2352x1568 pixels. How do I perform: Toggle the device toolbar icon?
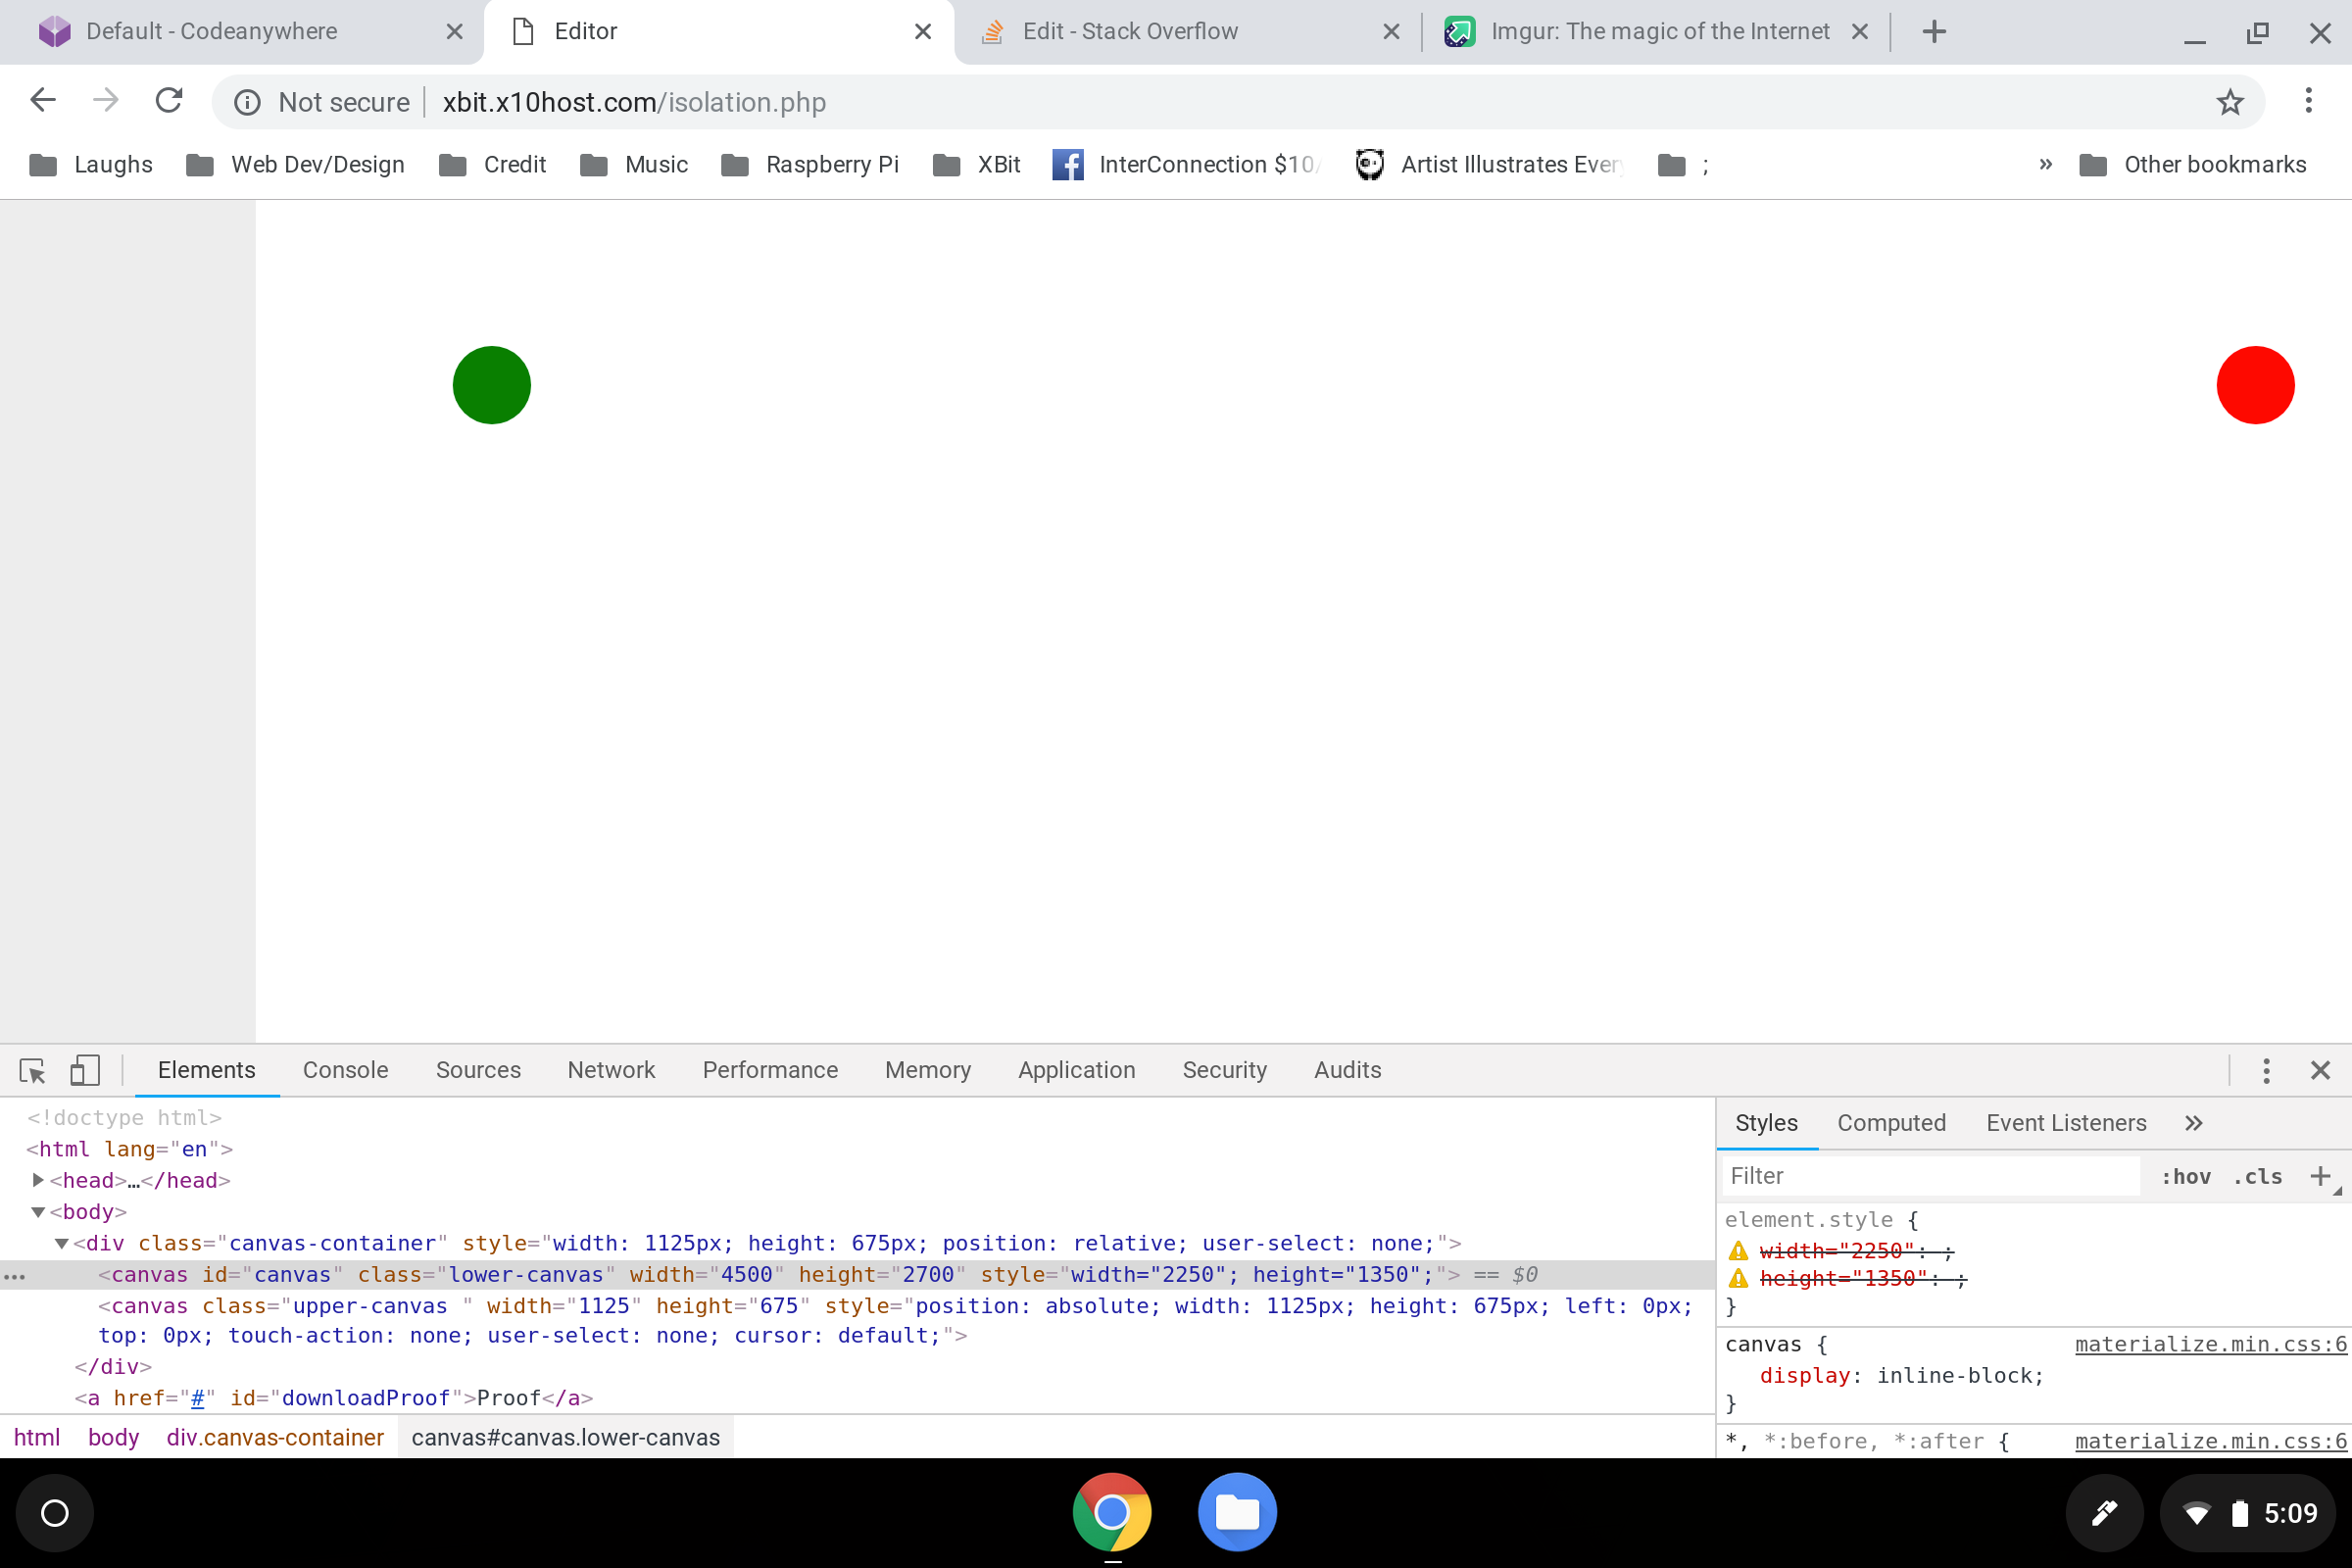pyautogui.click(x=85, y=1071)
